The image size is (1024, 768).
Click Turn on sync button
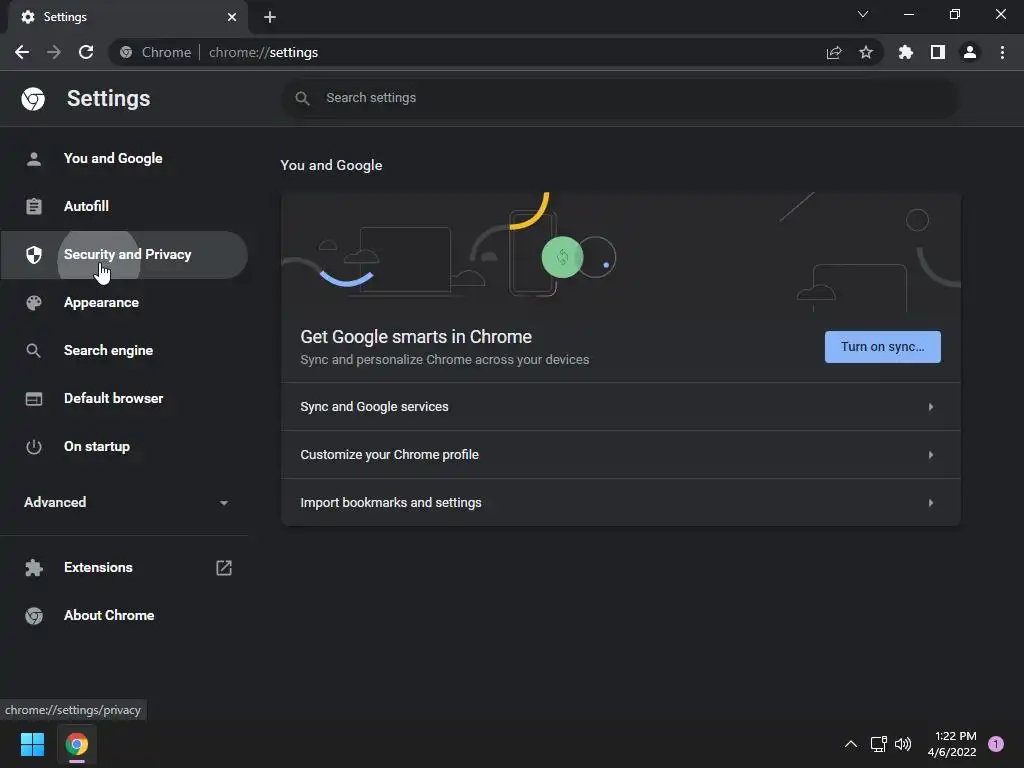point(882,347)
